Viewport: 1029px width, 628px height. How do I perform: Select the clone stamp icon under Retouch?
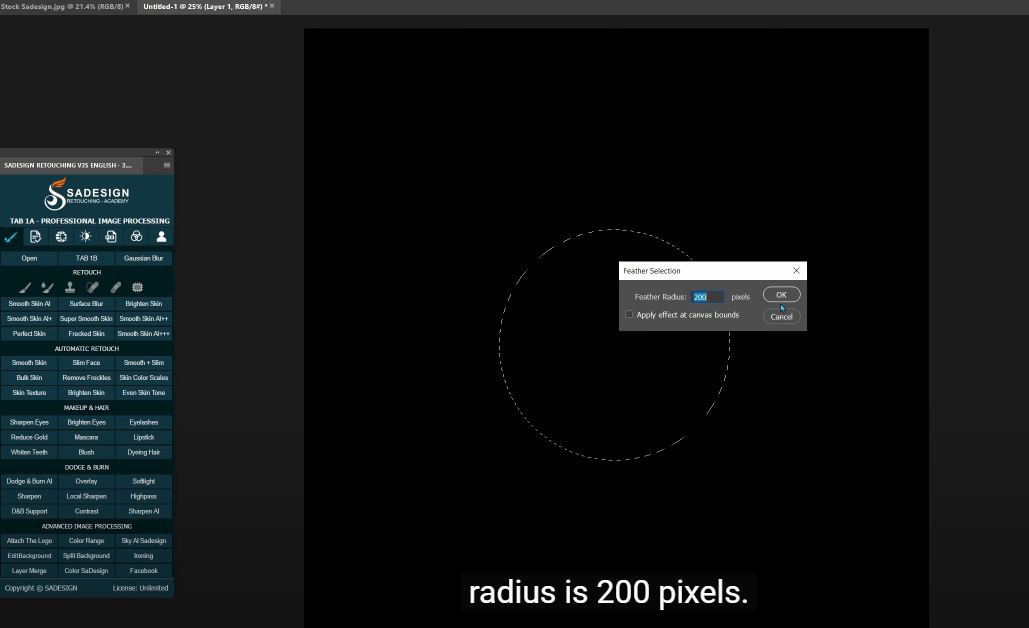[x=70, y=288]
